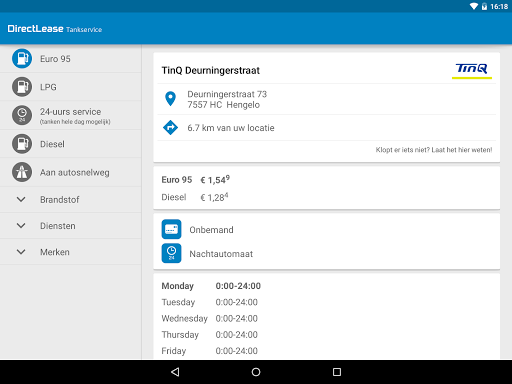The image size is (512, 384).
Task: Select the Aan autosnelweg highway icon
Action: coord(22,172)
